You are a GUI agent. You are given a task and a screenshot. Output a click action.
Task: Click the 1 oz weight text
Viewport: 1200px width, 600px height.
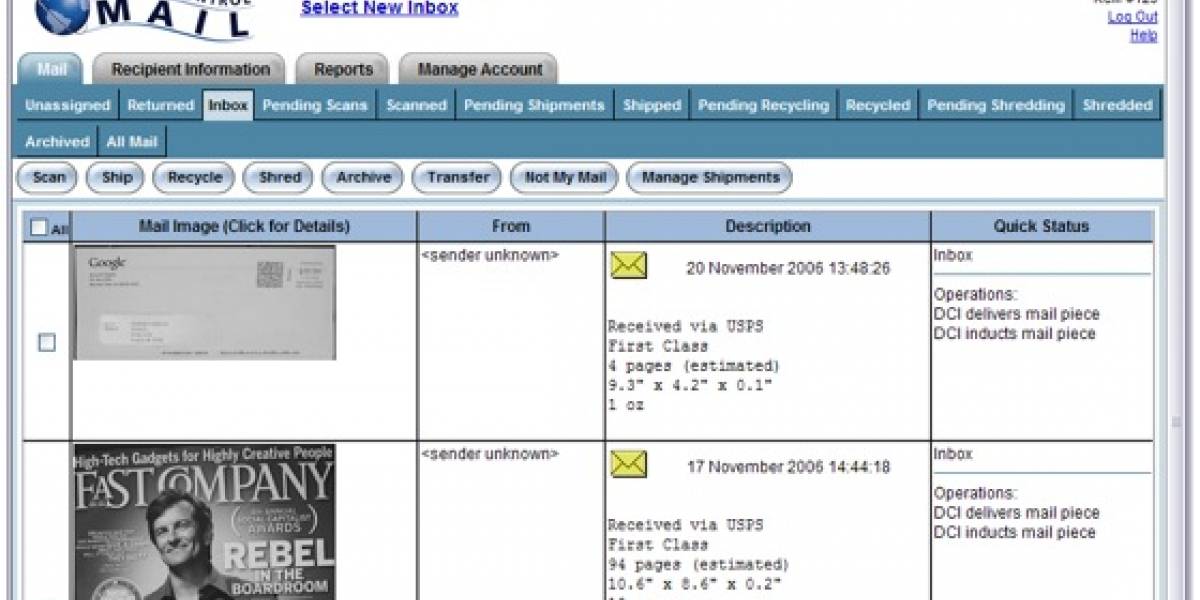click(x=626, y=405)
